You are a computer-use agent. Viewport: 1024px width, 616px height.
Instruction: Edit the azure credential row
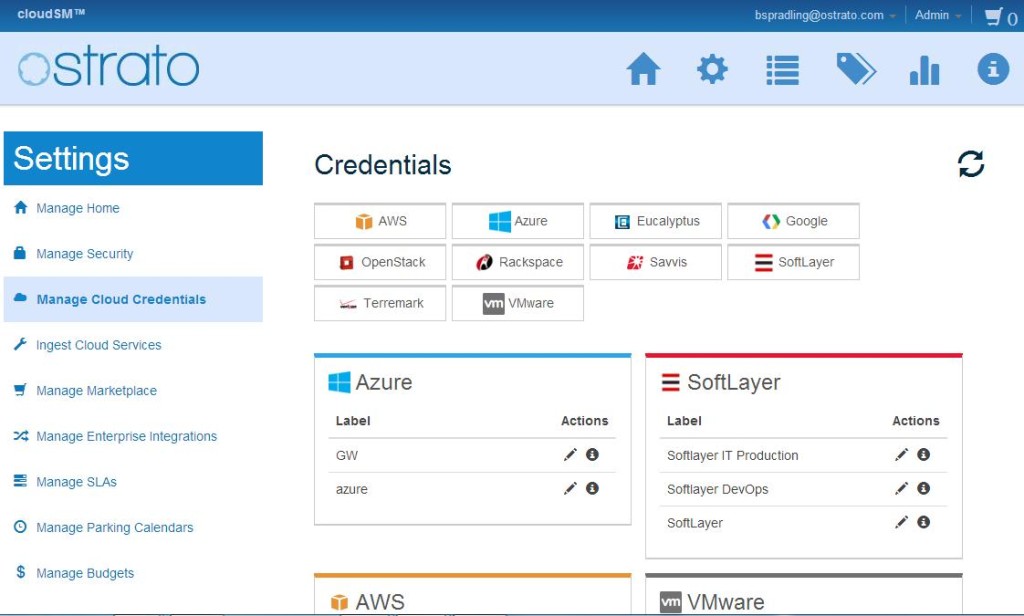[x=570, y=488]
